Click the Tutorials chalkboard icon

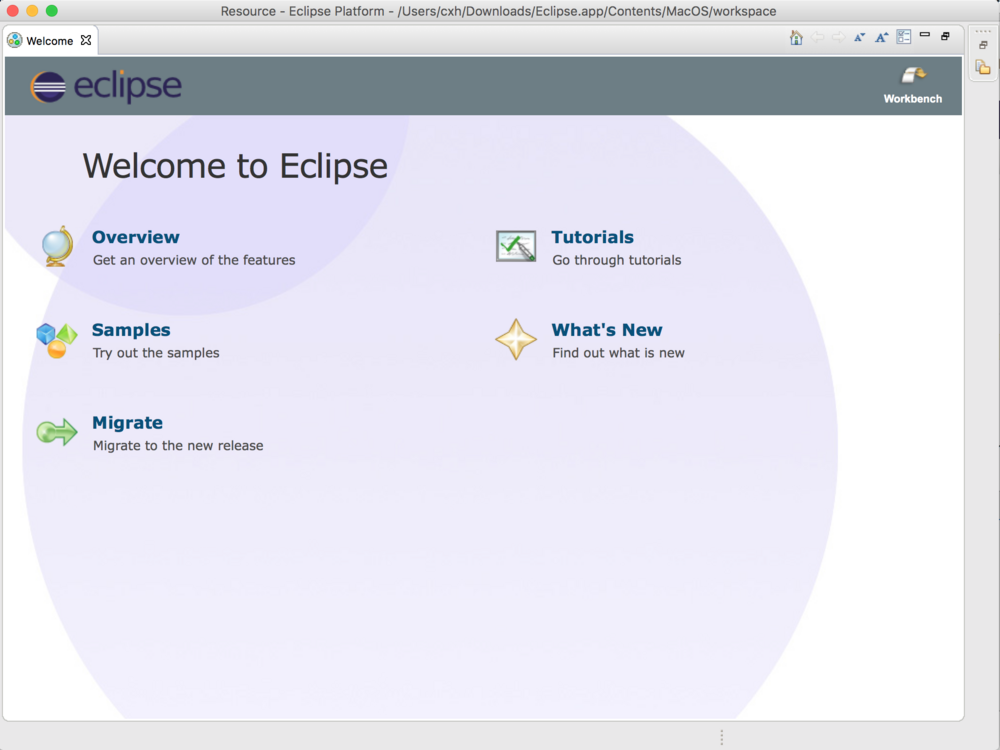click(x=516, y=246)
